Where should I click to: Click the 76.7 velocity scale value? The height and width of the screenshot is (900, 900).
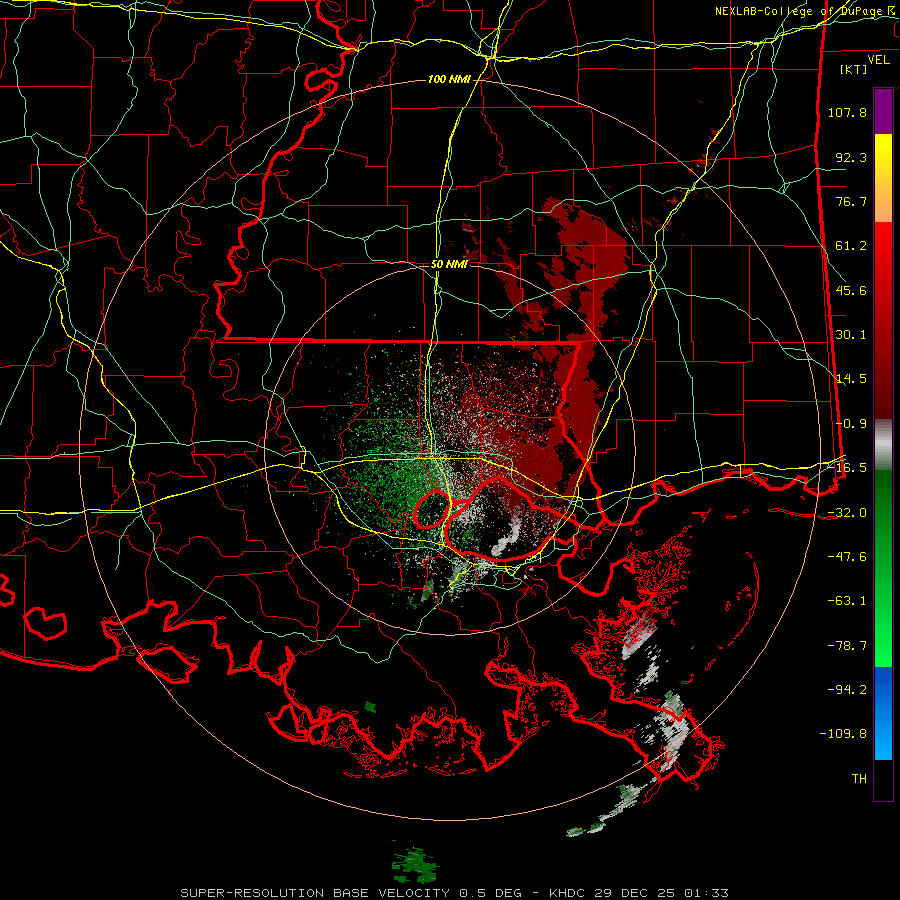[851, 201]
